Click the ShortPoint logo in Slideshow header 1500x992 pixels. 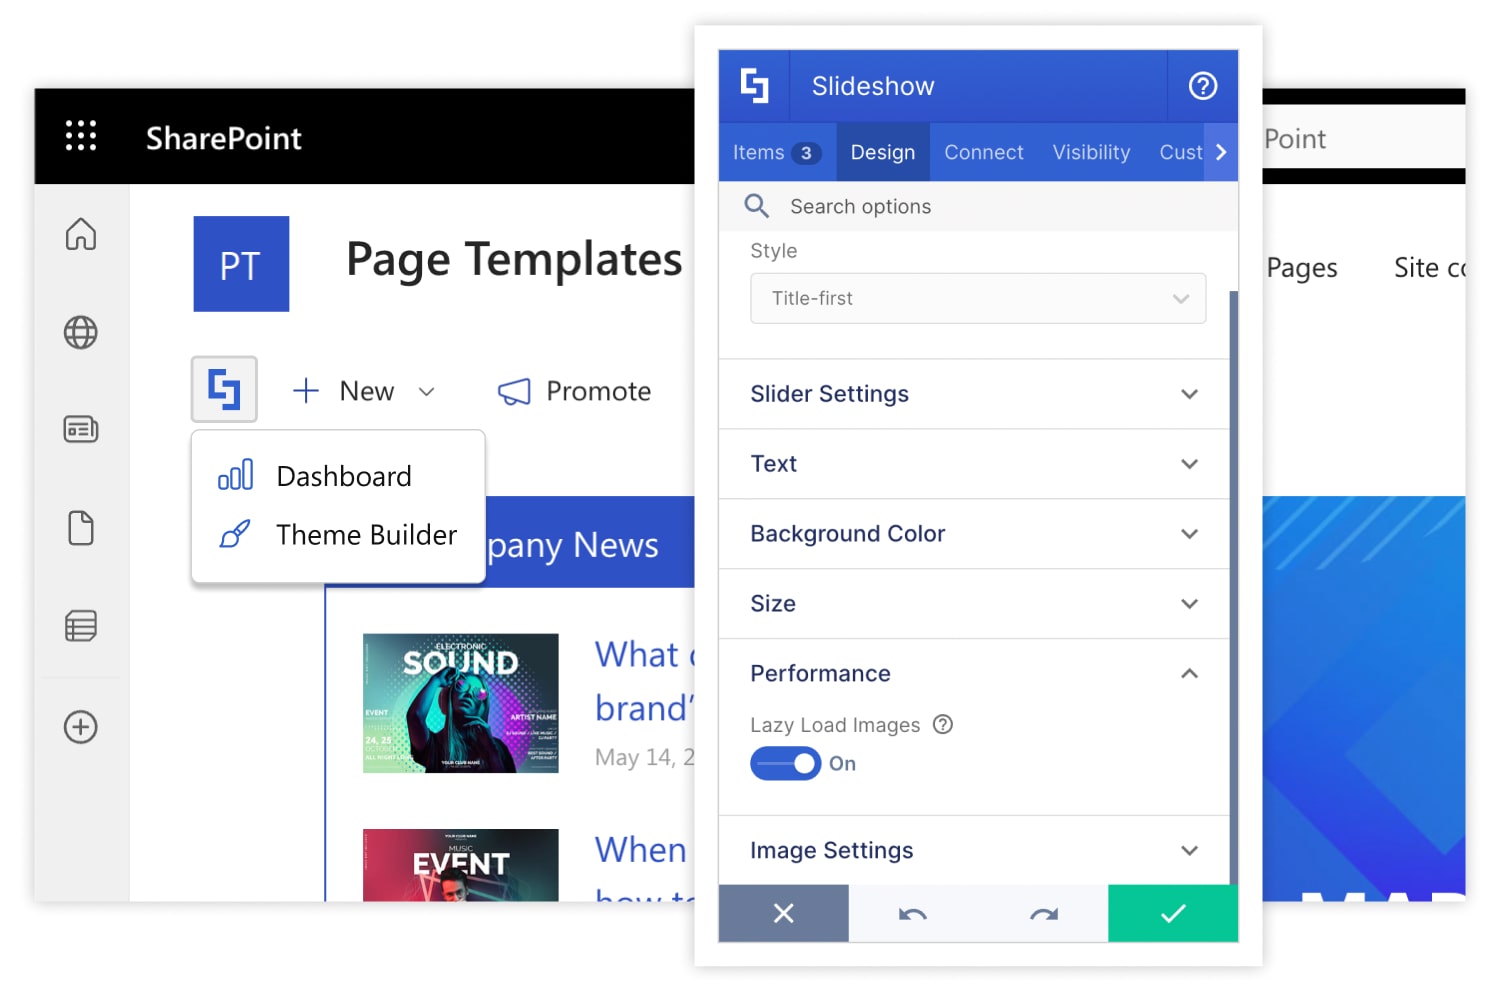coord(755,86)
